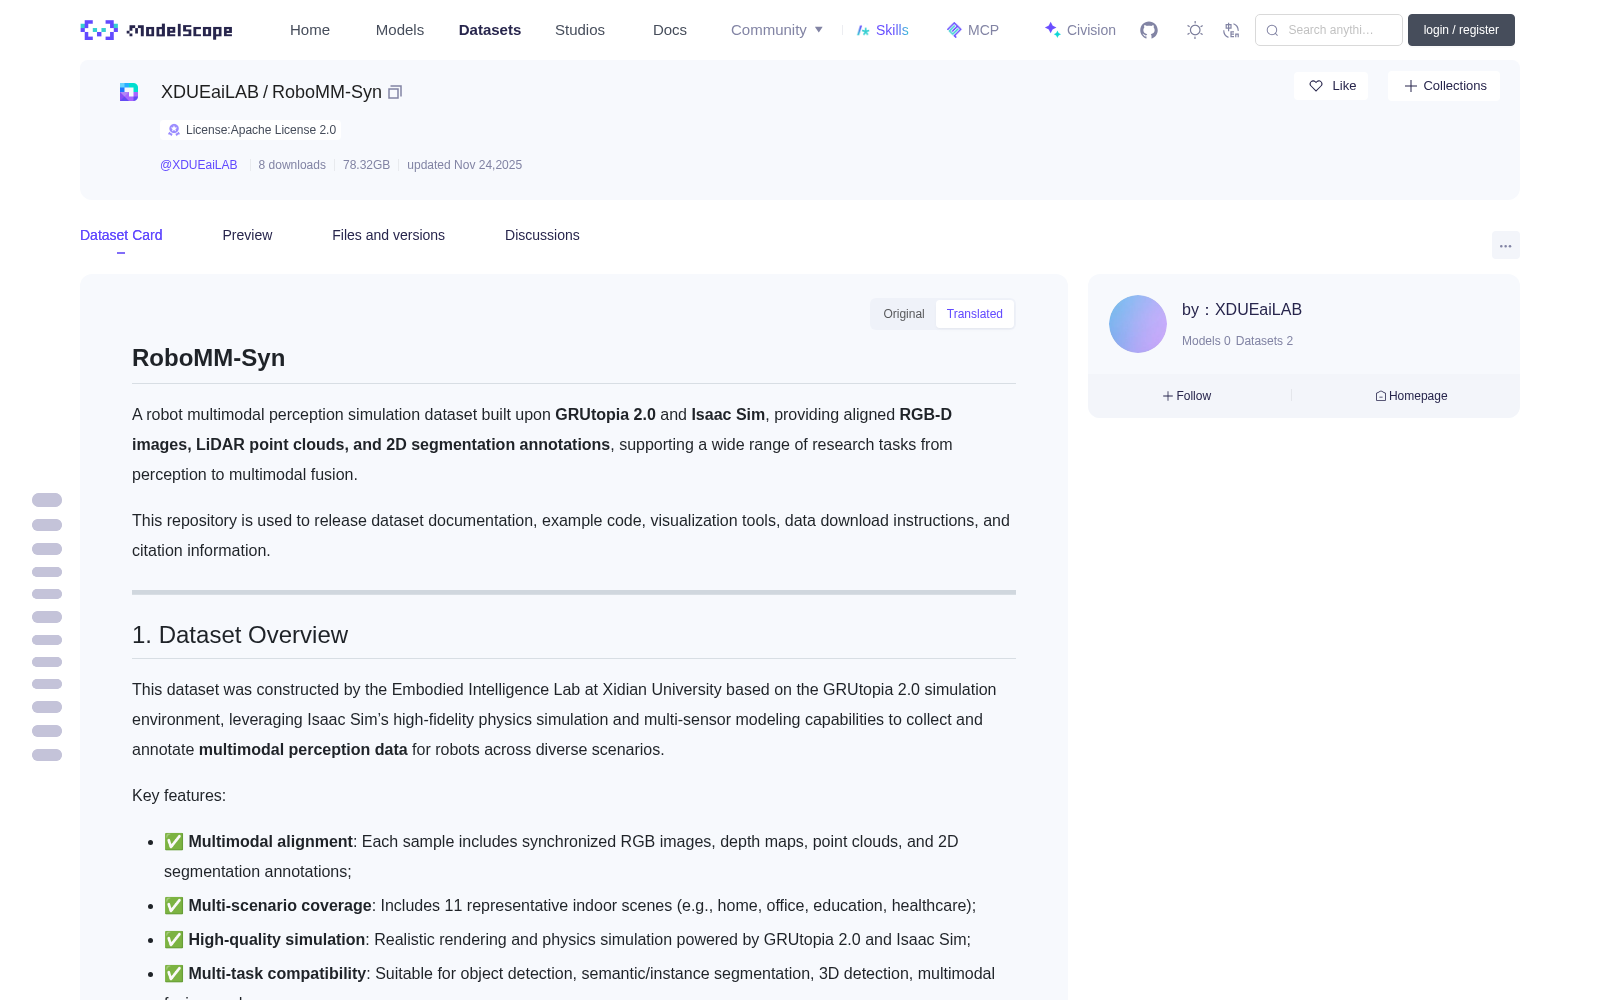Click the 'Datasets 2' count text
Screen dimensions: 1600x1000
tap(1264, 341)
